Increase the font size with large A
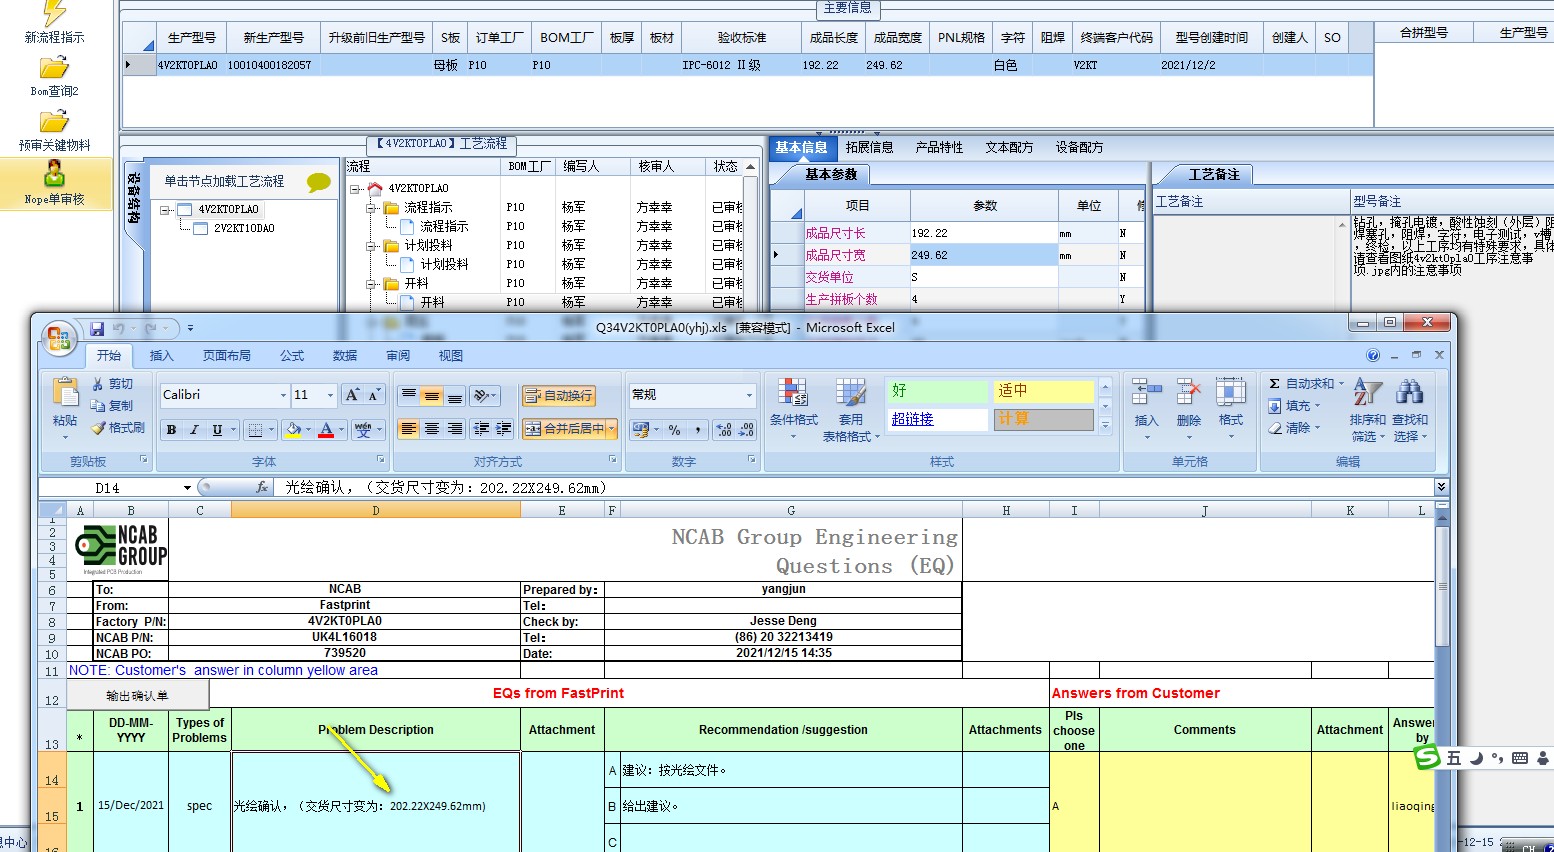 coord(352,395)
